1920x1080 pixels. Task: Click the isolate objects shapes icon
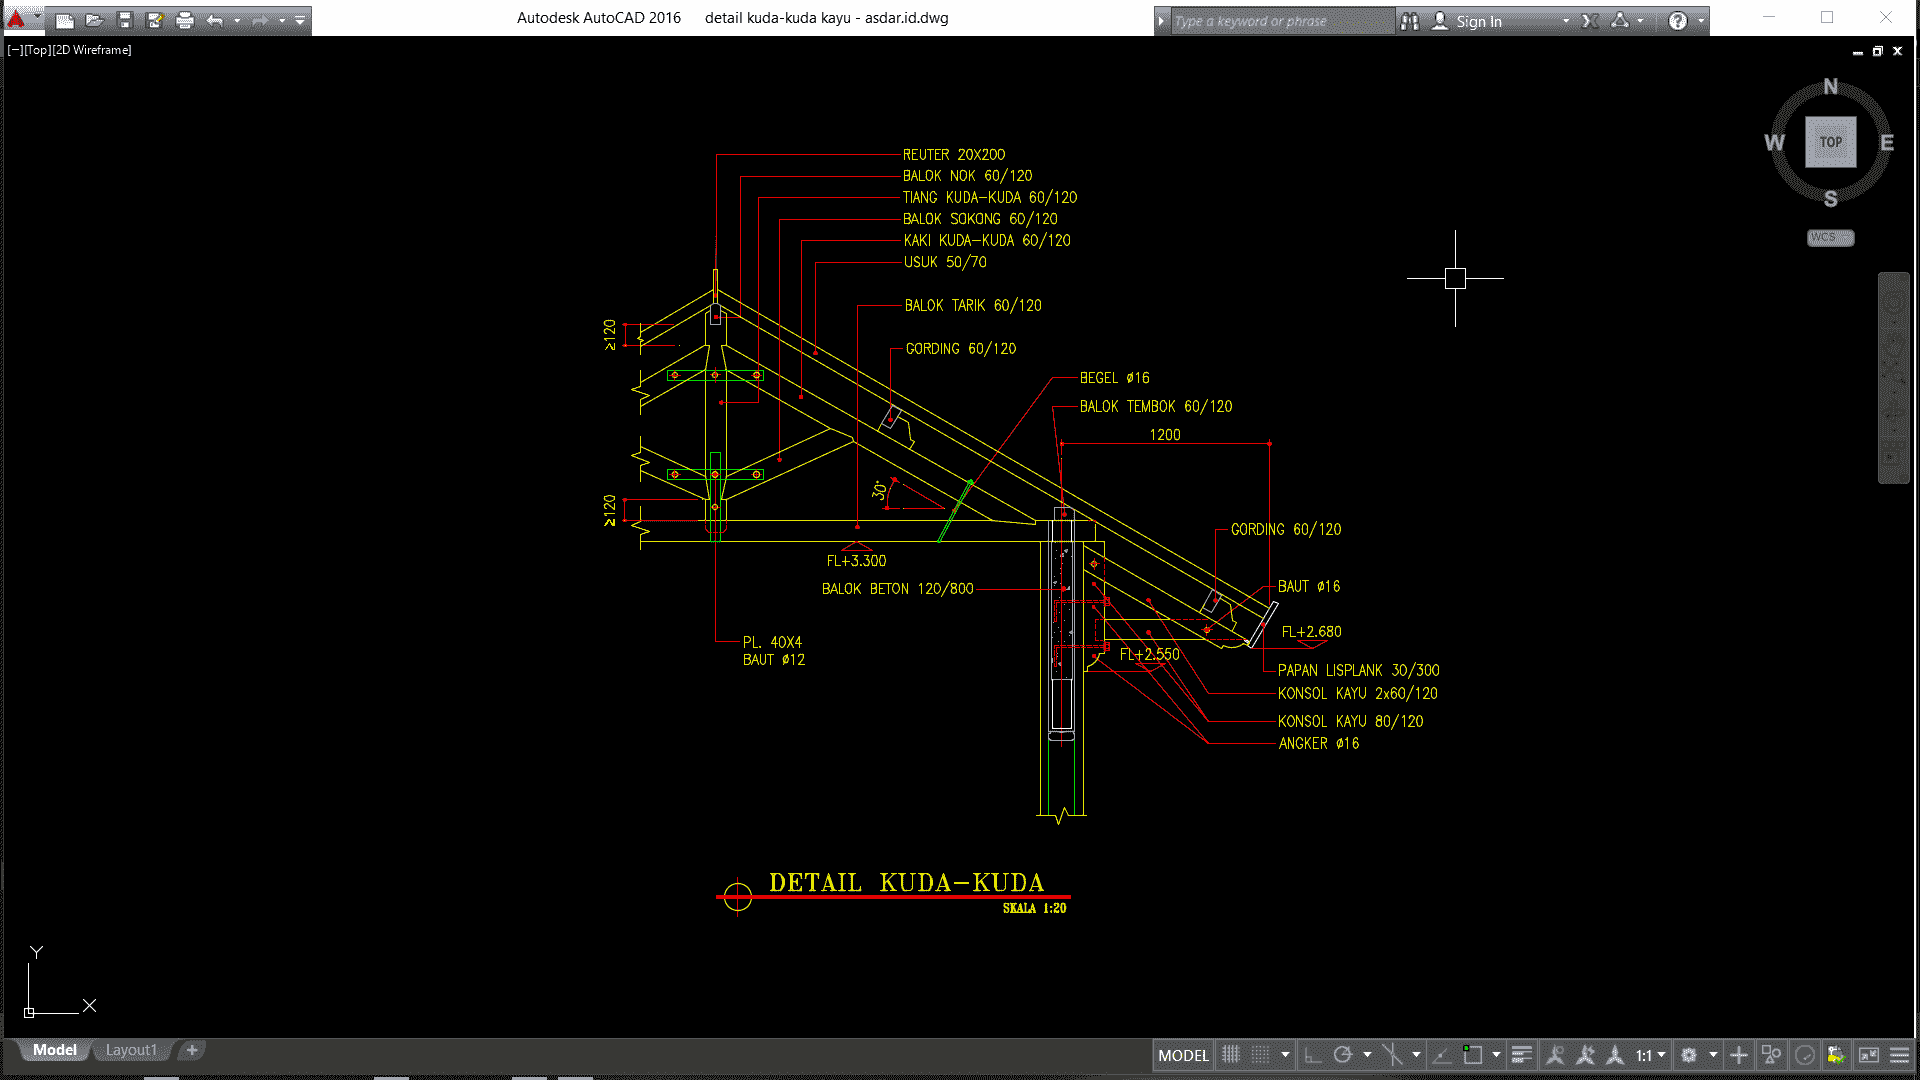pyautogui.click(x=1771, y=1055)
